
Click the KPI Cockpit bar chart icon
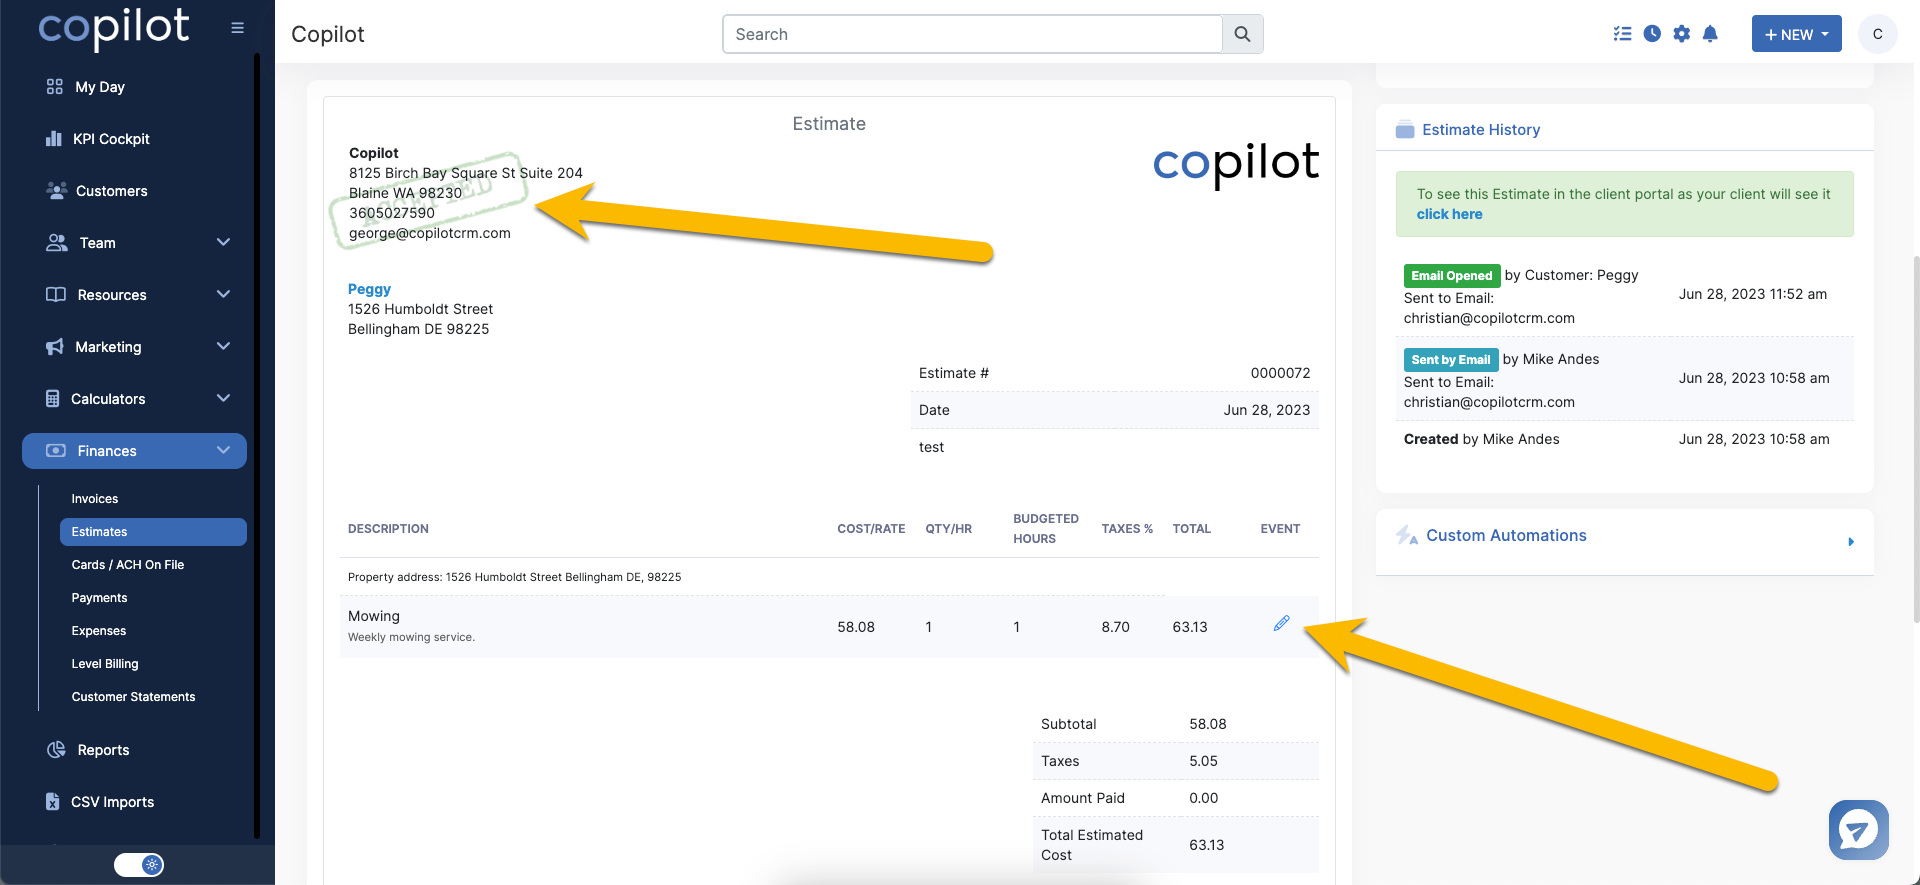54,139
